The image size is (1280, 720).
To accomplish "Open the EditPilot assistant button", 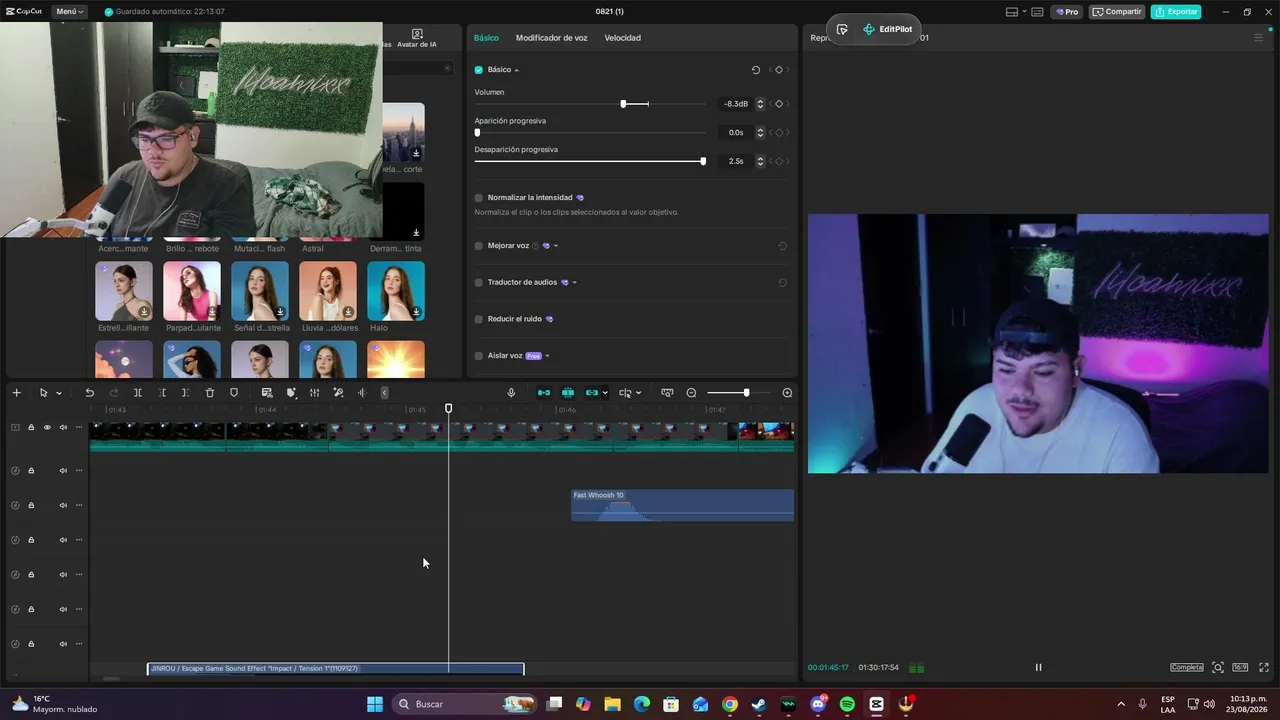I will [x=887, y=30].
